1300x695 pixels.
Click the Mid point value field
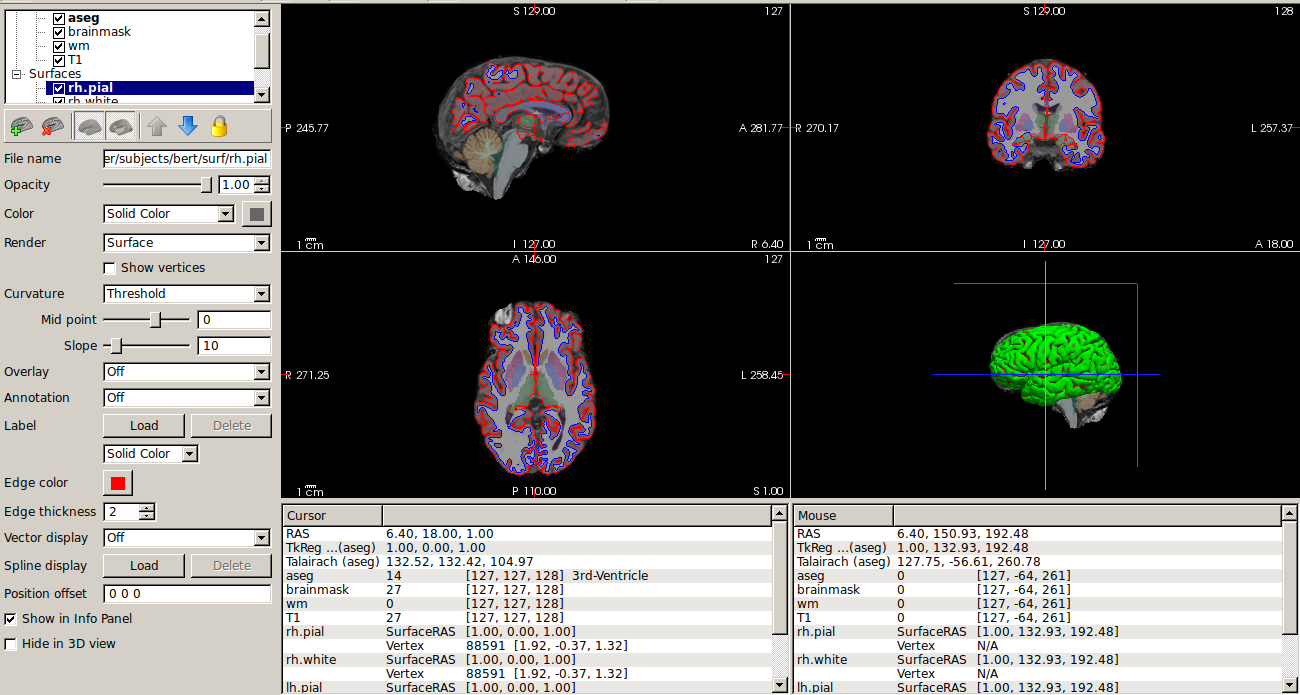coord(234,320)
